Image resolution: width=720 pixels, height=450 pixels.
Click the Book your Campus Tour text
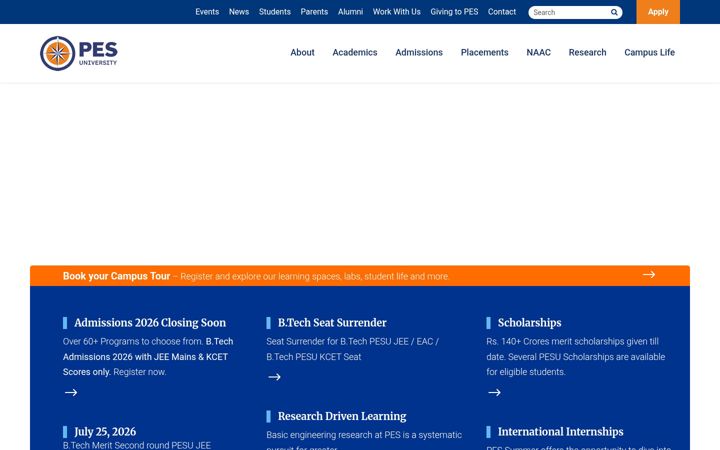pyautogui.click(x=116, y=276)
